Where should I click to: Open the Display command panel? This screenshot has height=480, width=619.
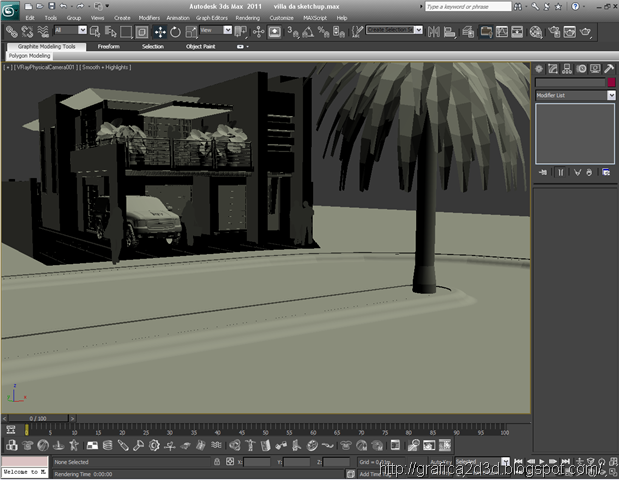tap(595, 68)
